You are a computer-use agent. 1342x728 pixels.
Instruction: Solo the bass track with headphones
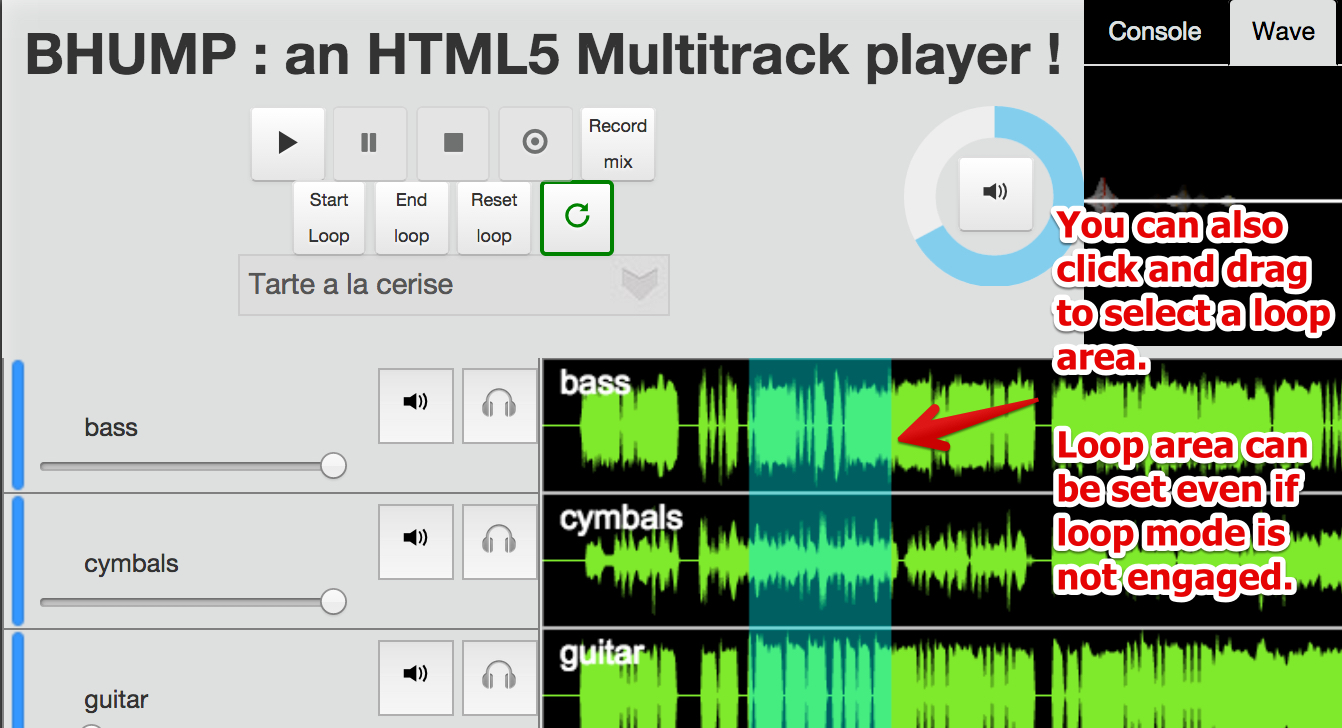(499, 406)
